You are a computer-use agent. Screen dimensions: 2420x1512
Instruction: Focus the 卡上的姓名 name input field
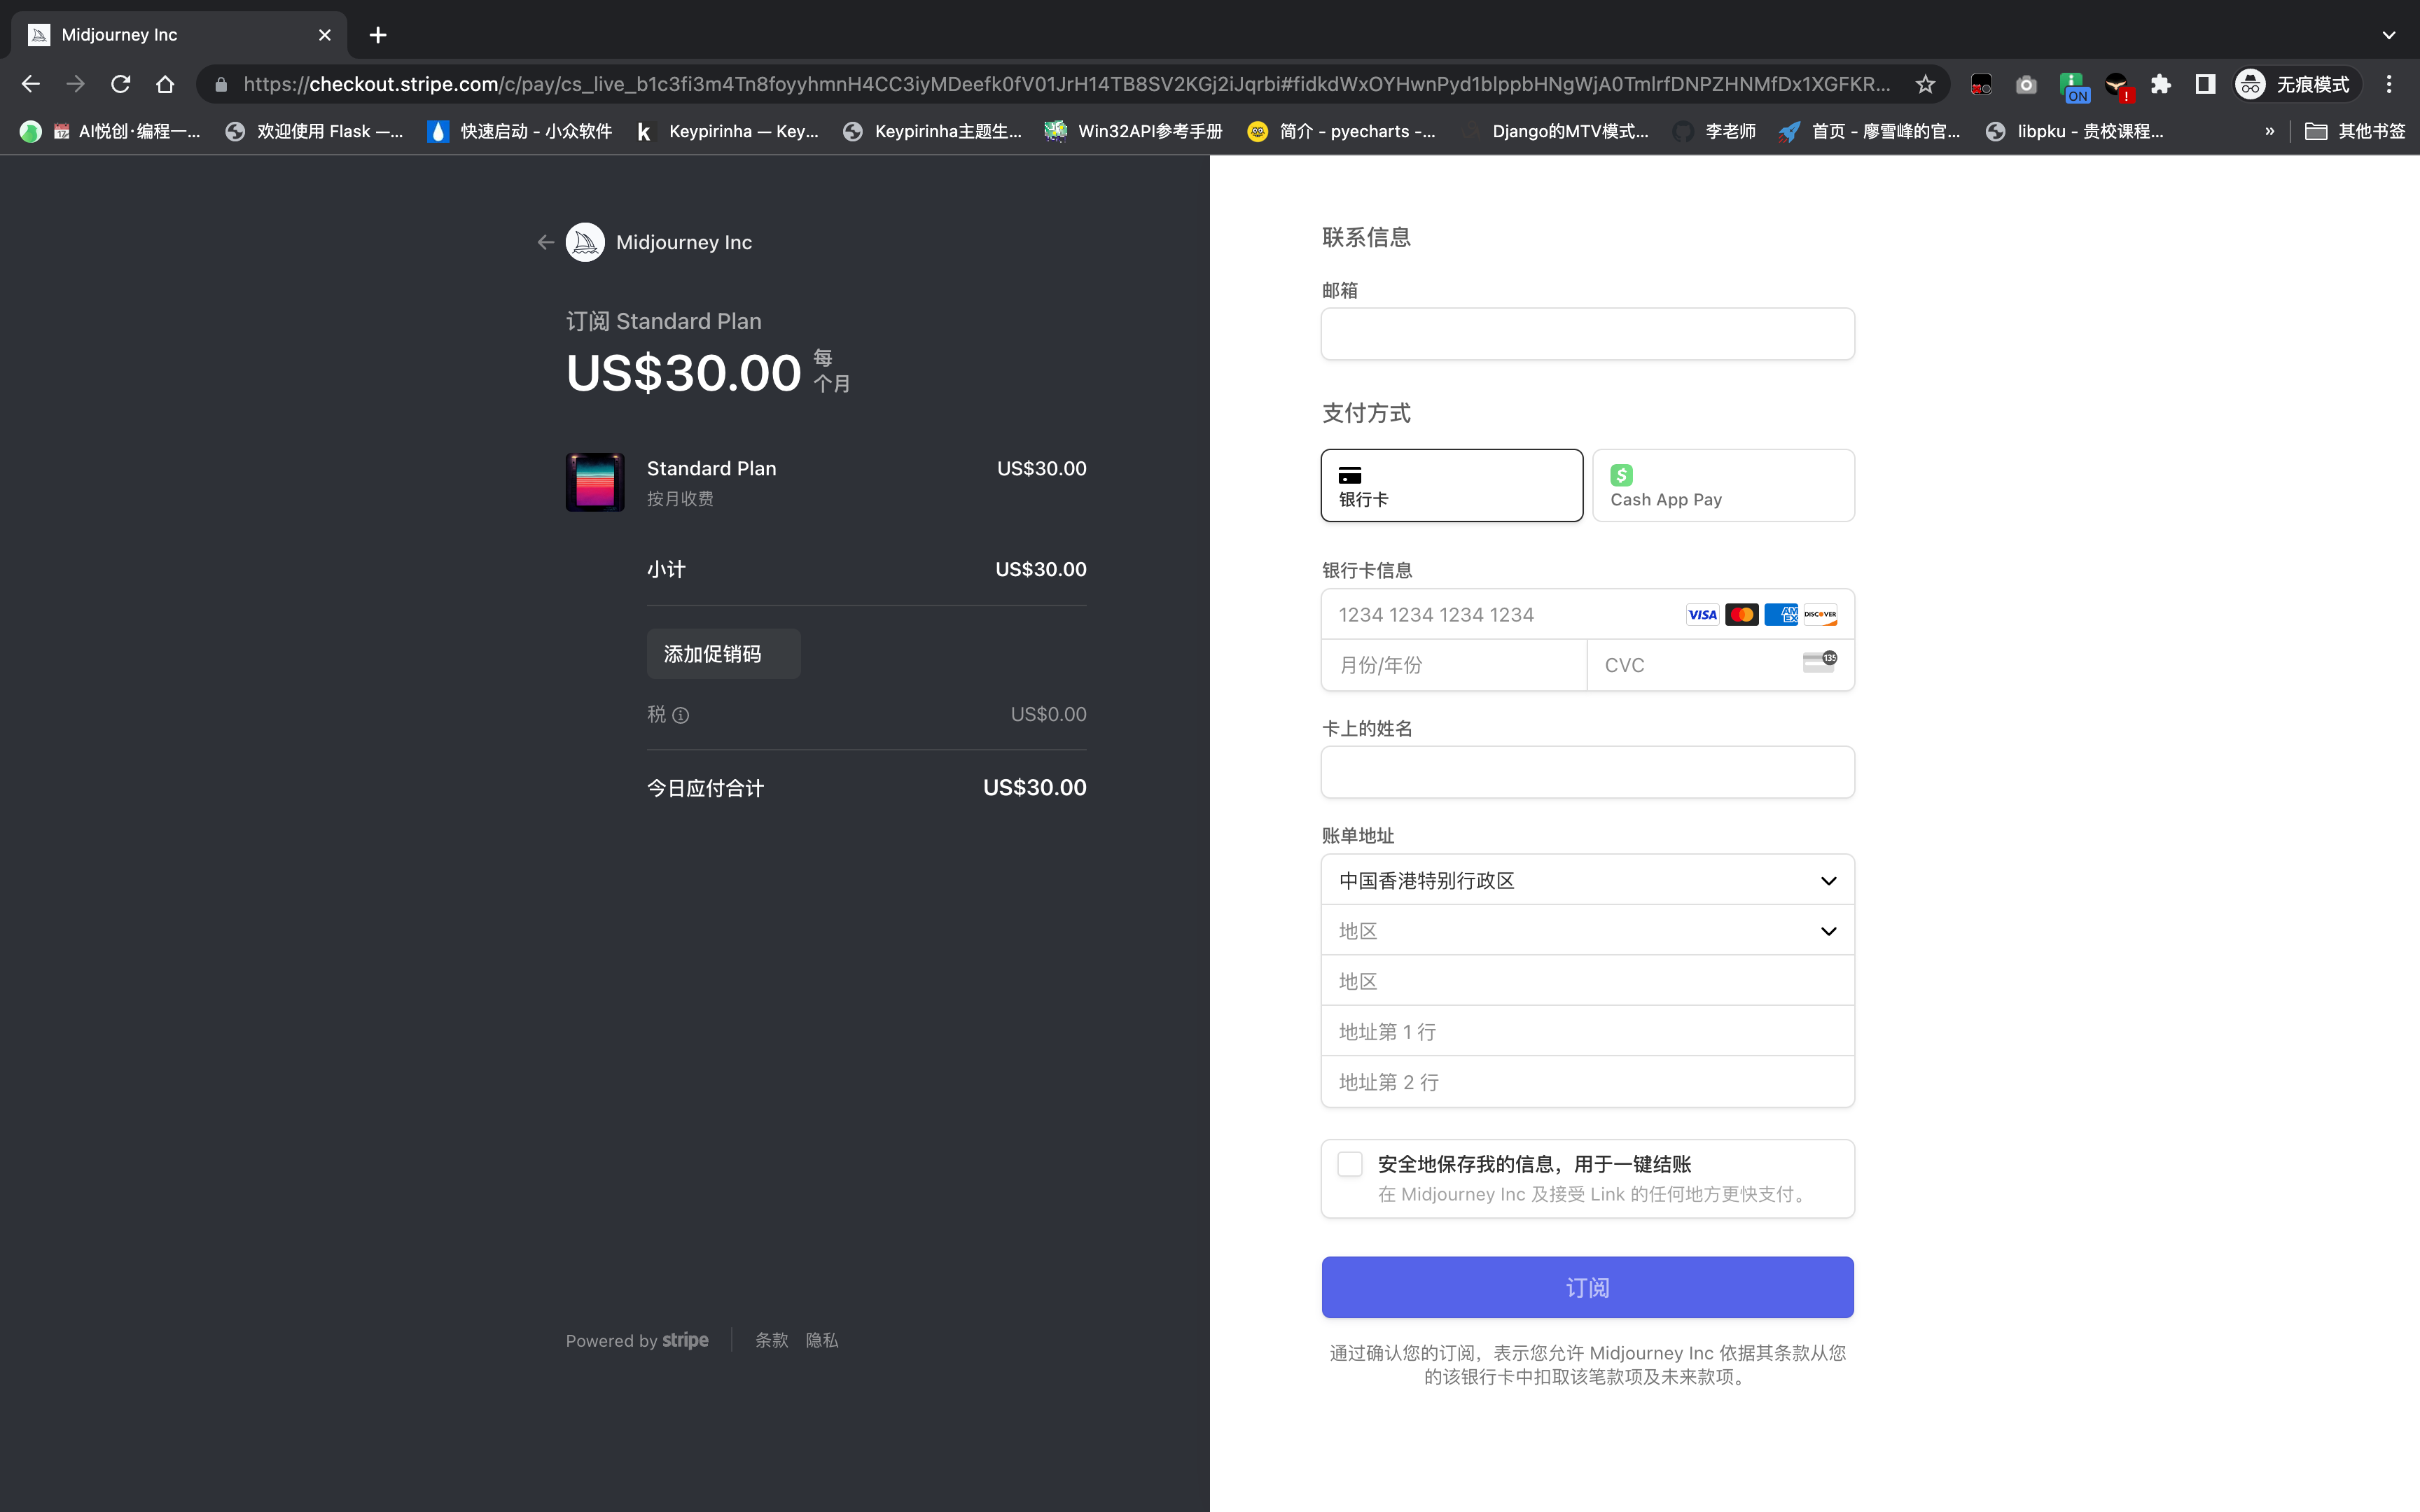[1587, 772]
